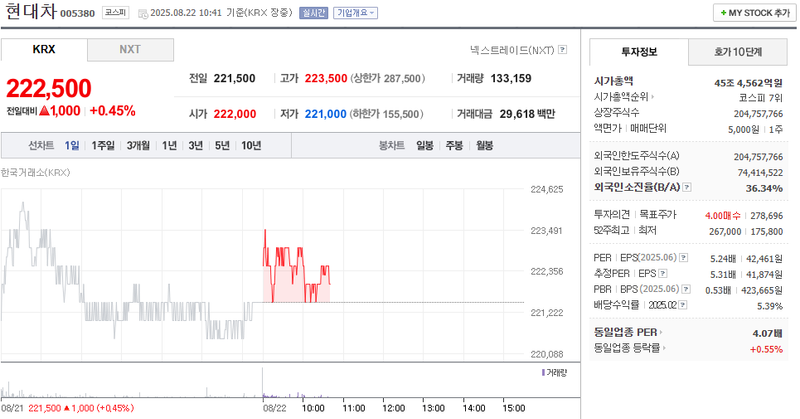Screen dimensions: 800x419
Task: Click stock code 005380
Action: point(78,13)
